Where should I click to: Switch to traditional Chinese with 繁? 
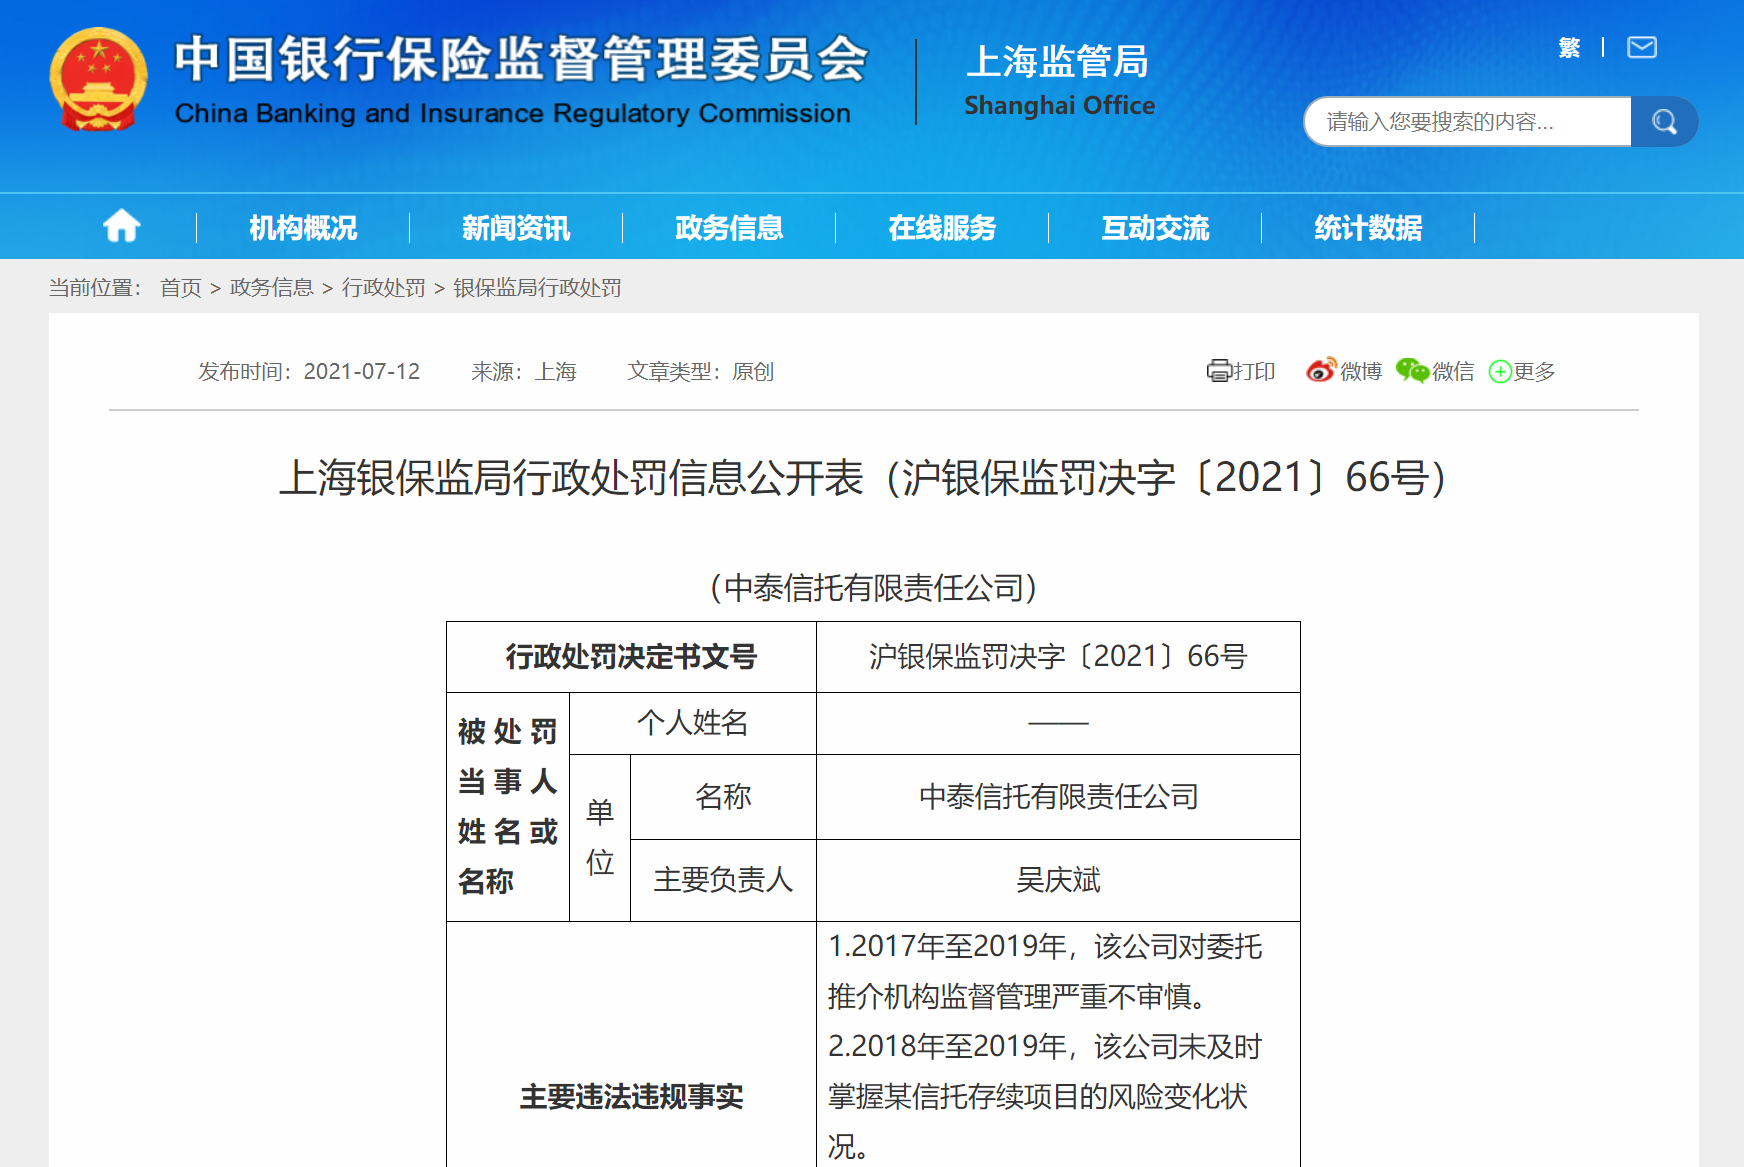click(1569, 47)
